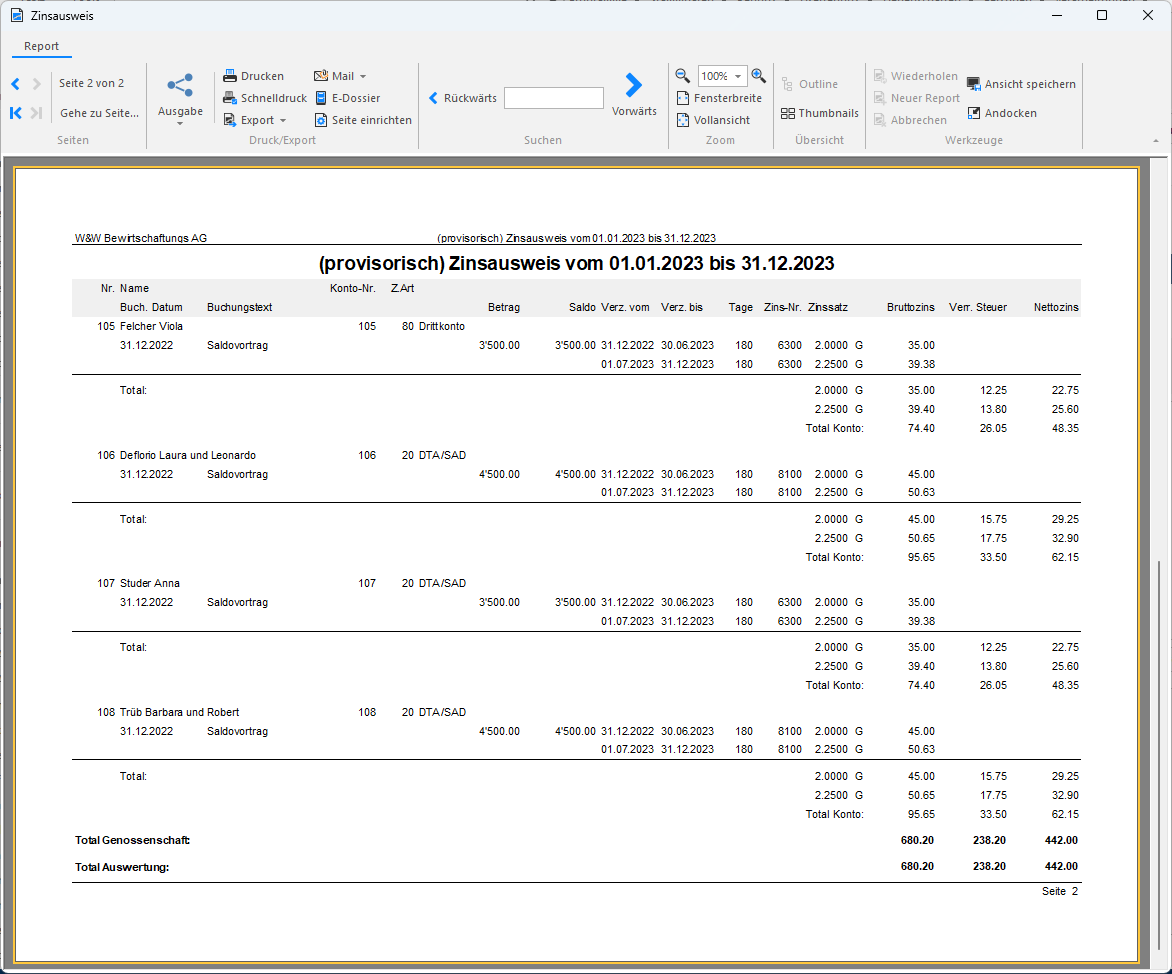Image resolution: width=1172 pixels, height=974 pixels.
Task: Fit the report to Fensterbreite
Action: (719, 98)
